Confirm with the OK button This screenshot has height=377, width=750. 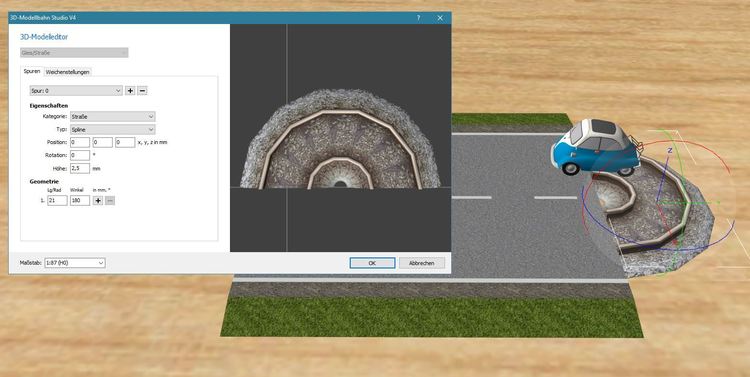point(372,263)
